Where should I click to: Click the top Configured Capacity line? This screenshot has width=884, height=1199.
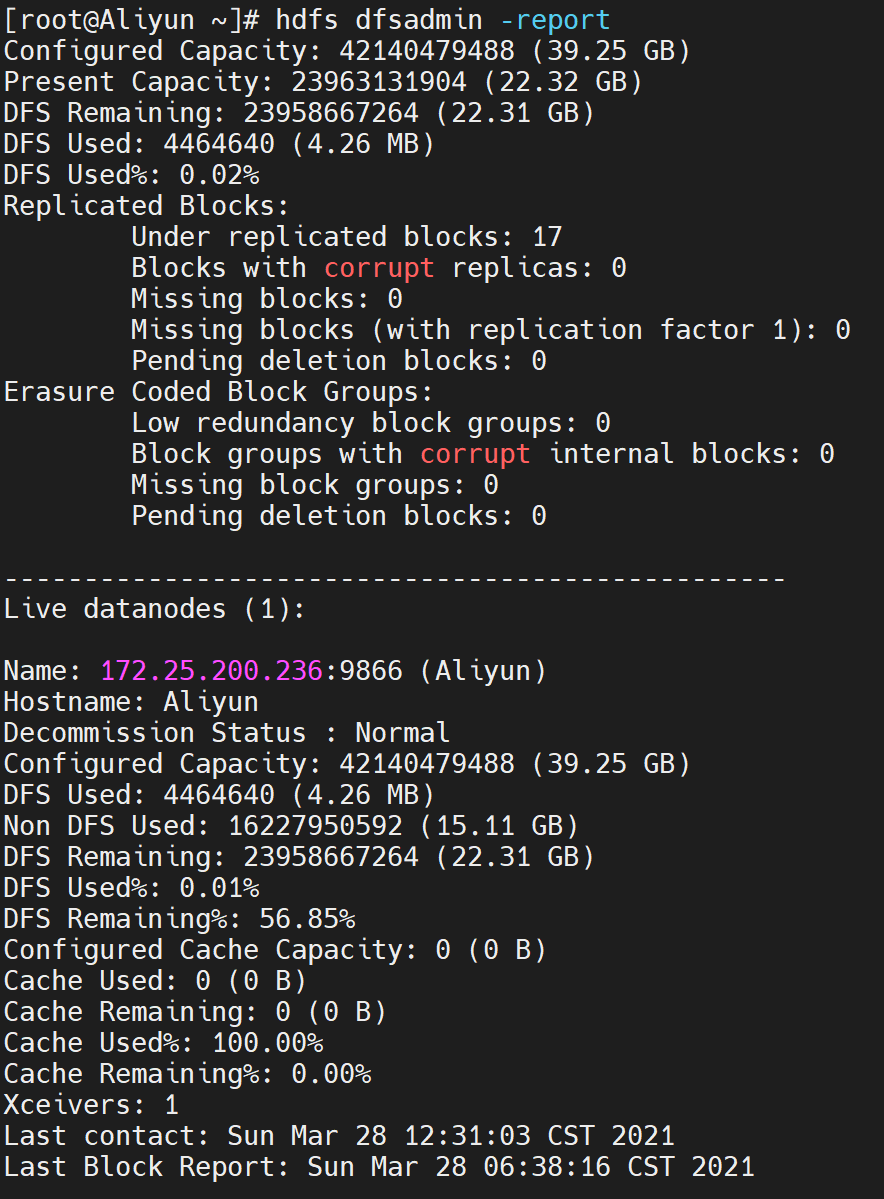[x=346, y=50]
